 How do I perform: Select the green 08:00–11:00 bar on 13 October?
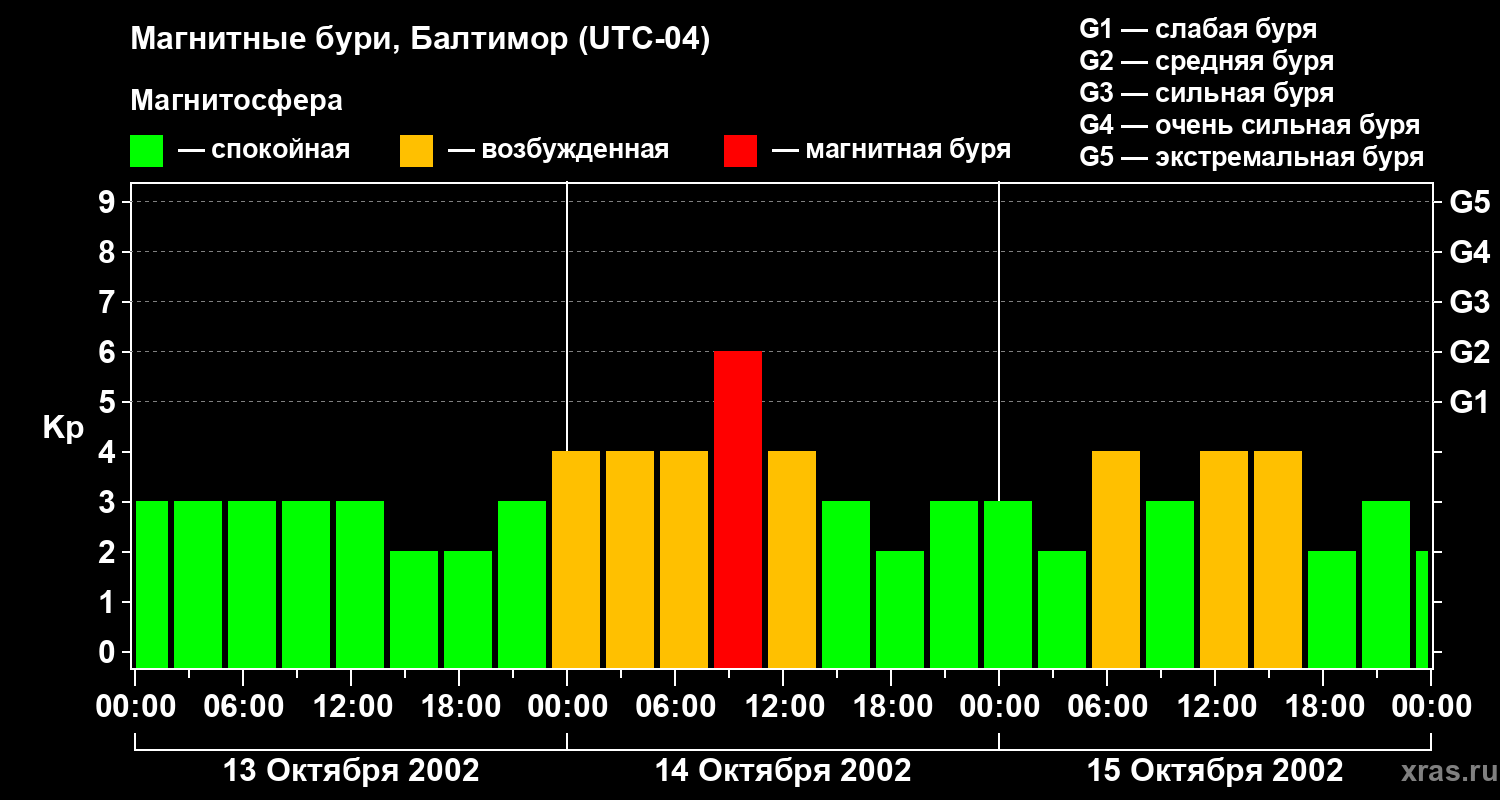click(x=306, y=585)
